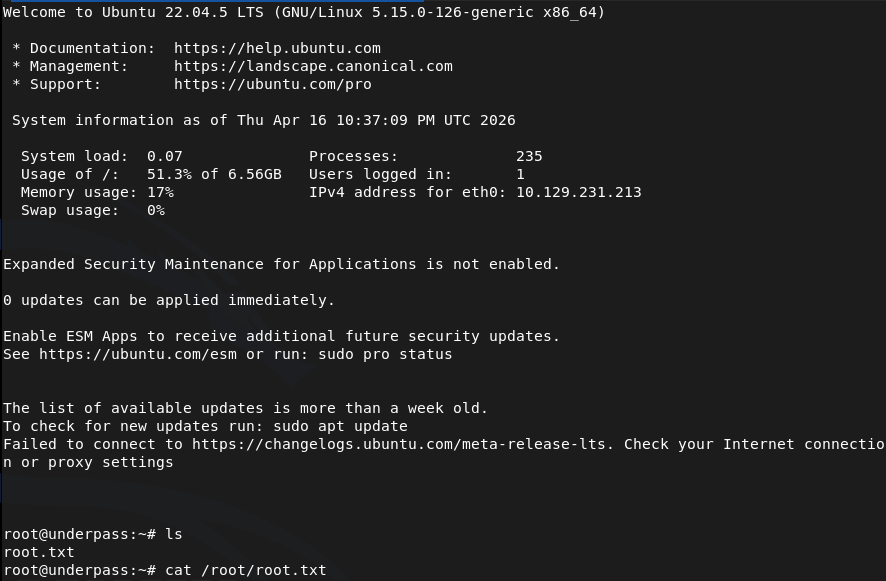
Task: Open the help.ubuntu.com documentation link
Action: click(x=277, y=48)
